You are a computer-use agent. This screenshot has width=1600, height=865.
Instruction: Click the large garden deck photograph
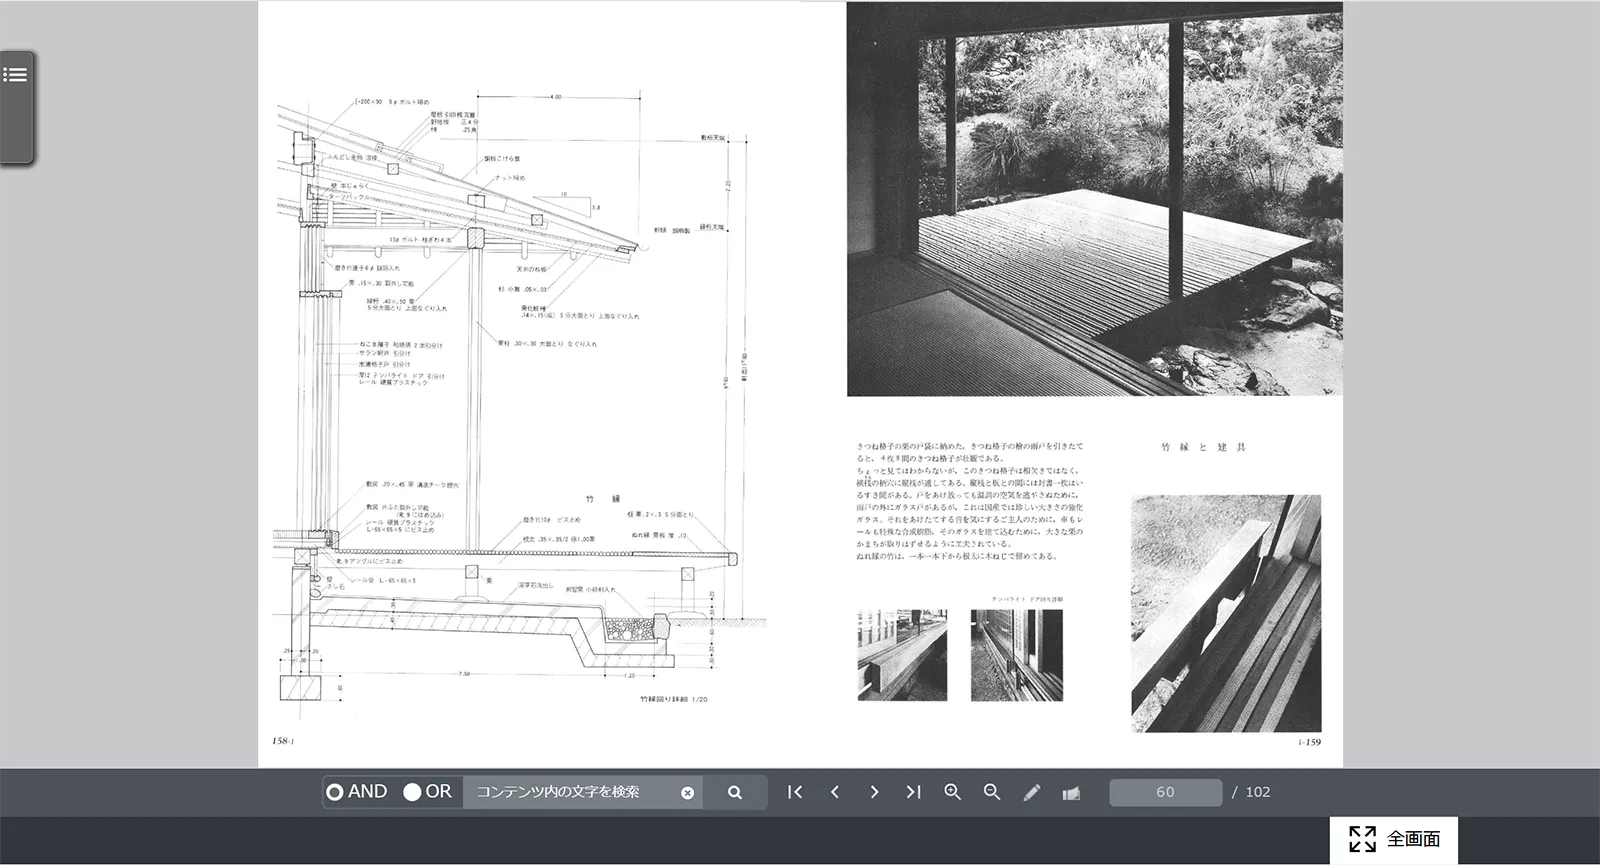[1094, 200]
